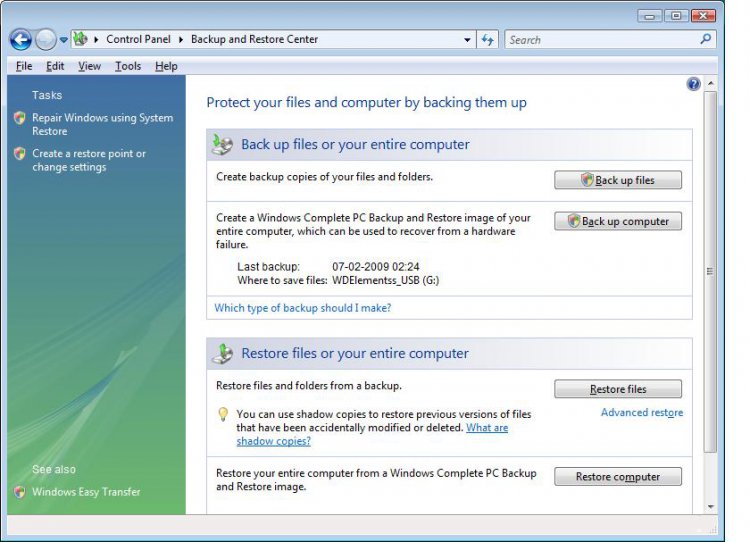Click the Protect your files page heading

click(366, 102)
